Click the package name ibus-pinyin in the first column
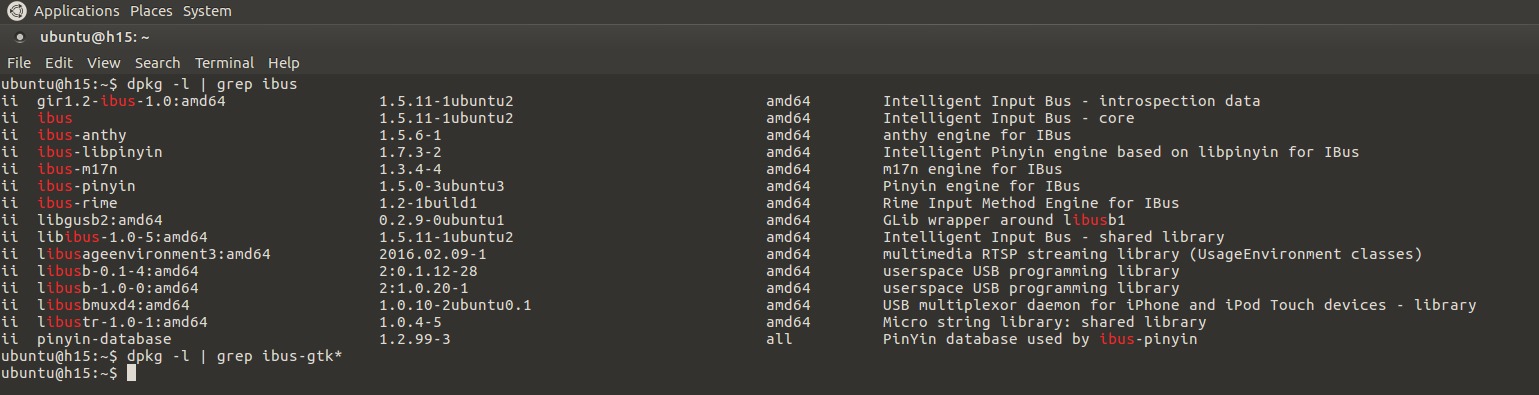The width and height of the screenshot is (1539, 395). pos(87,186)
